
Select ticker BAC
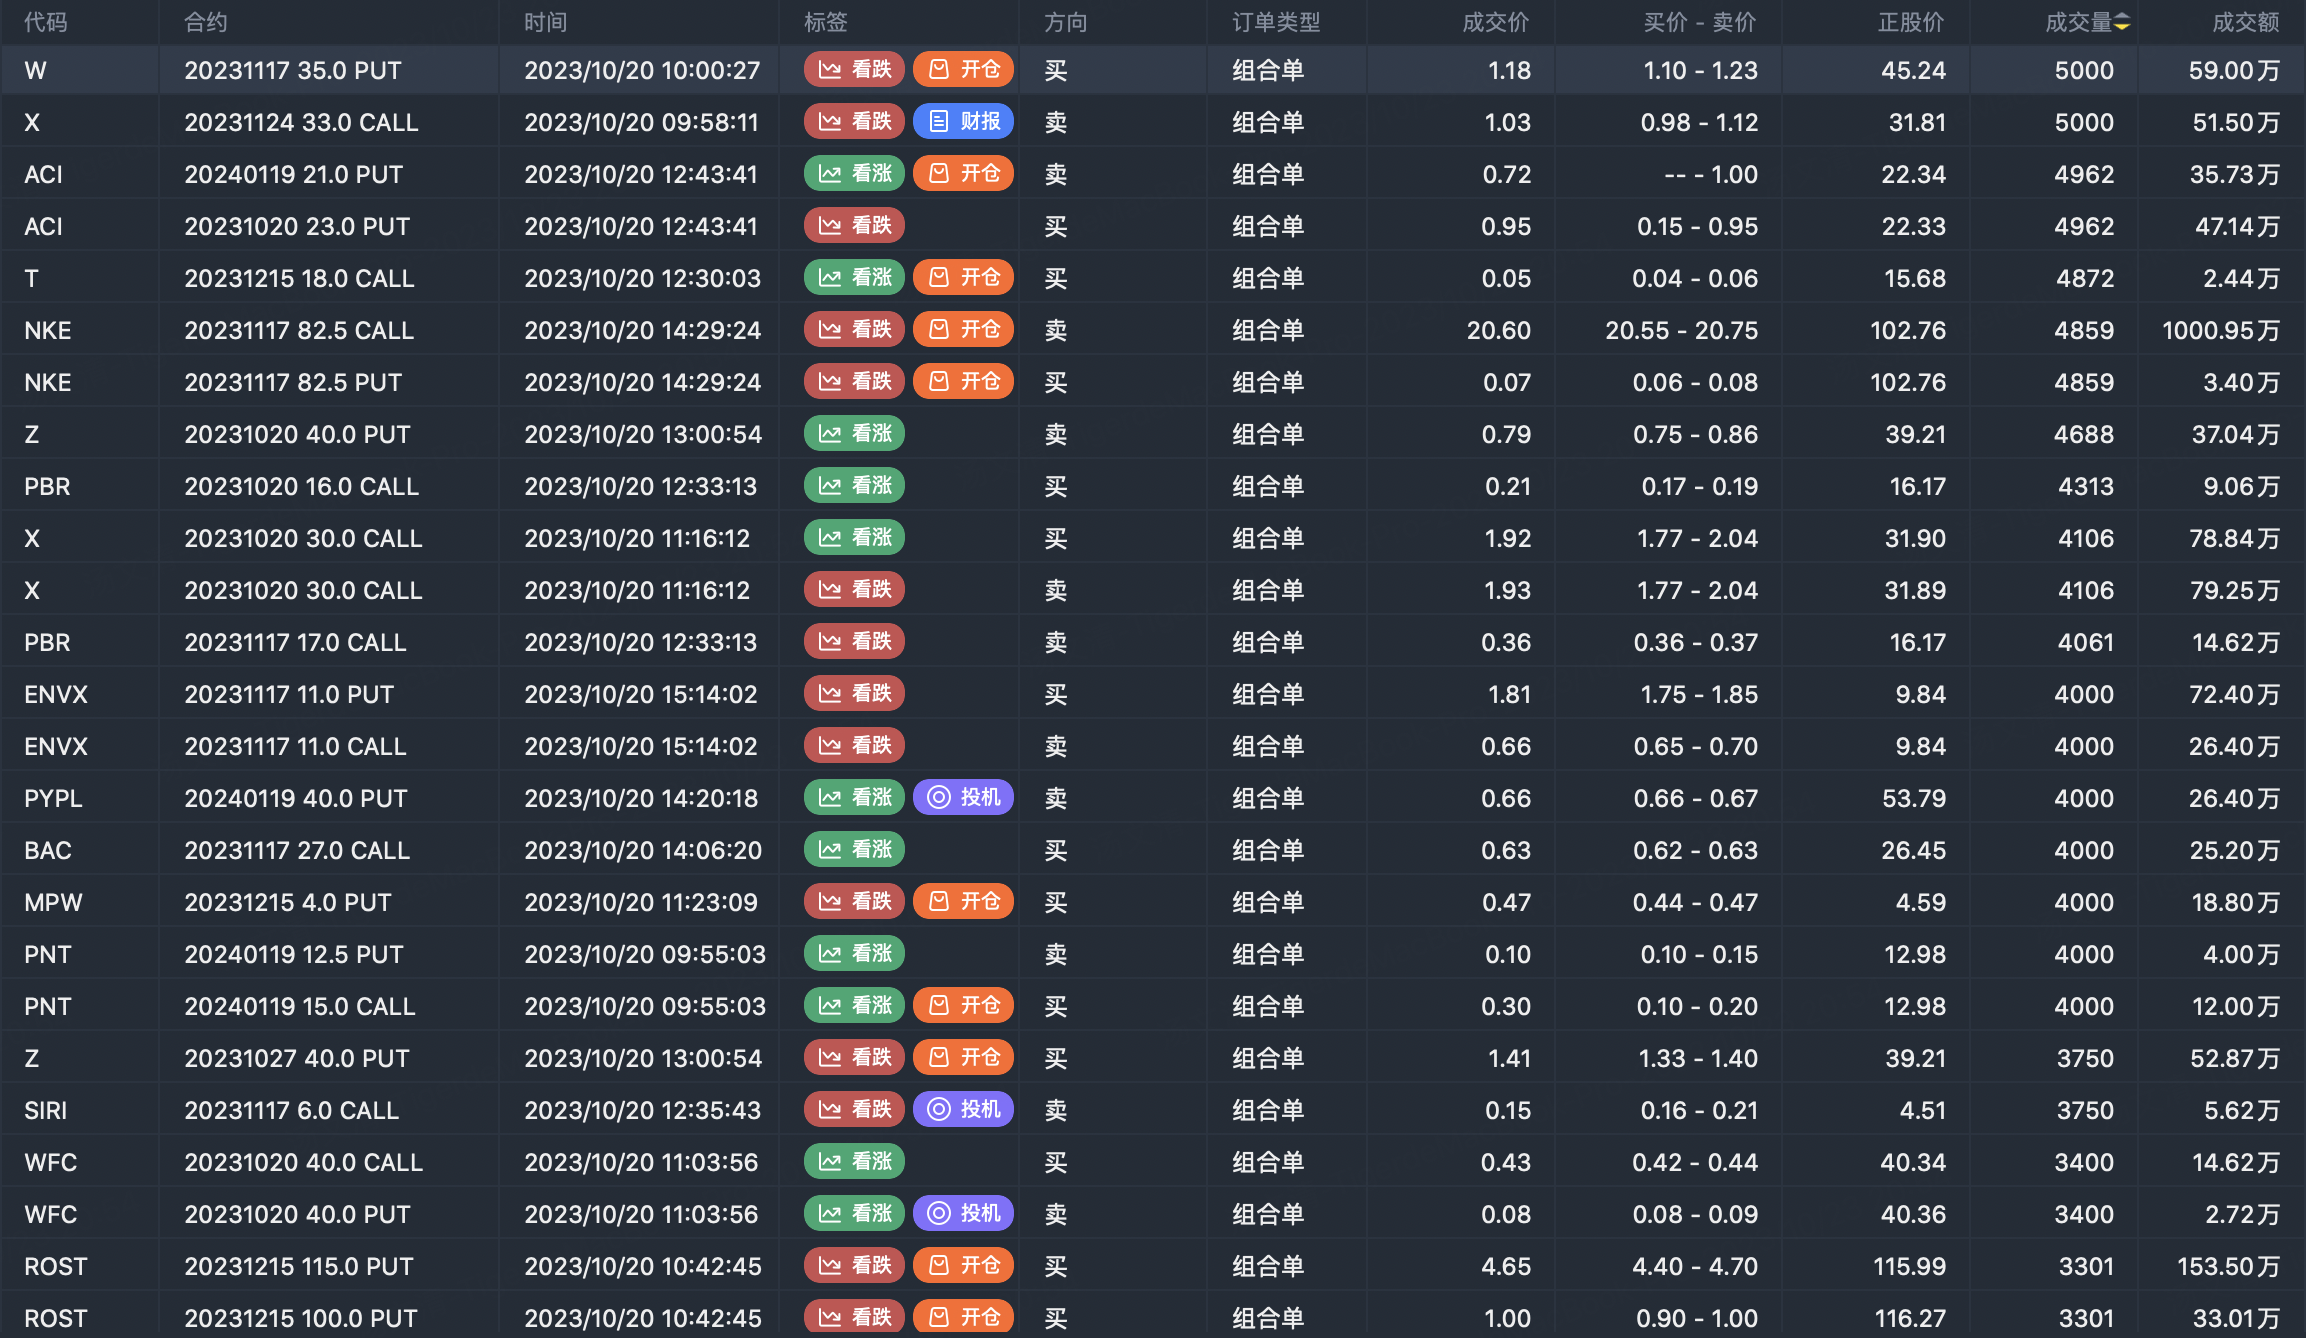click(x=48, y=850)
